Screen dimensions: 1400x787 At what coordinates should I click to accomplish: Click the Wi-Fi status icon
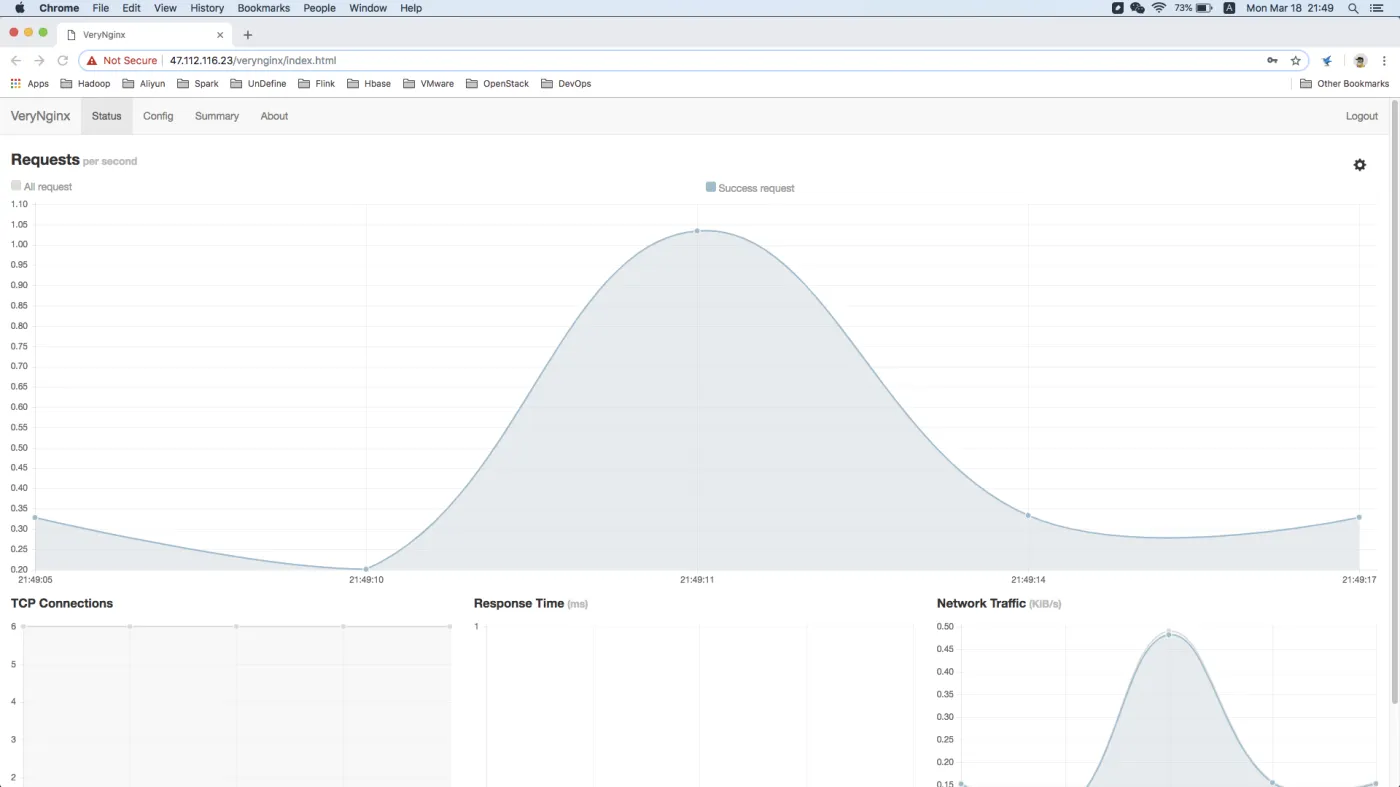pyautogui.click(x=1159, y=8)
